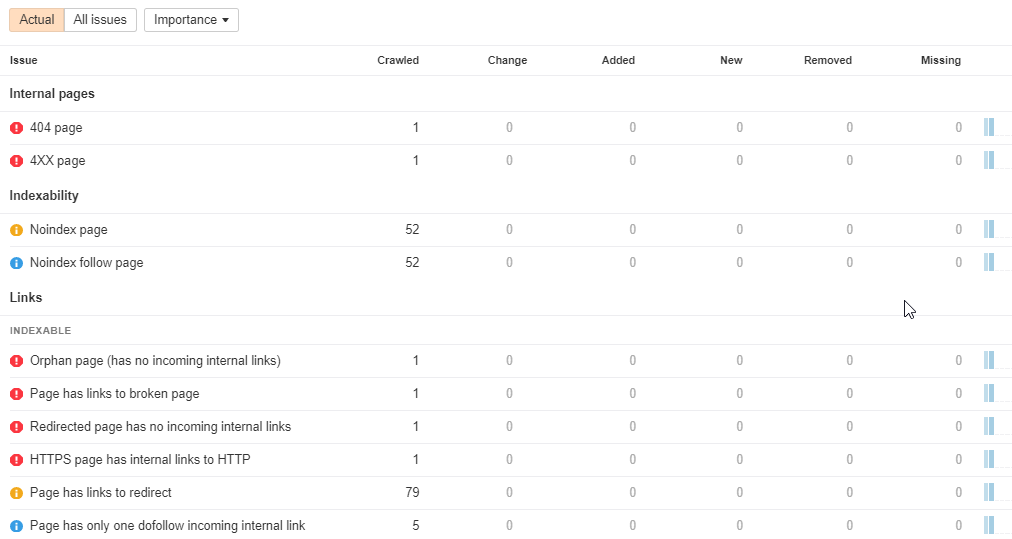Open the Importance dropdown

pos(191,20)
